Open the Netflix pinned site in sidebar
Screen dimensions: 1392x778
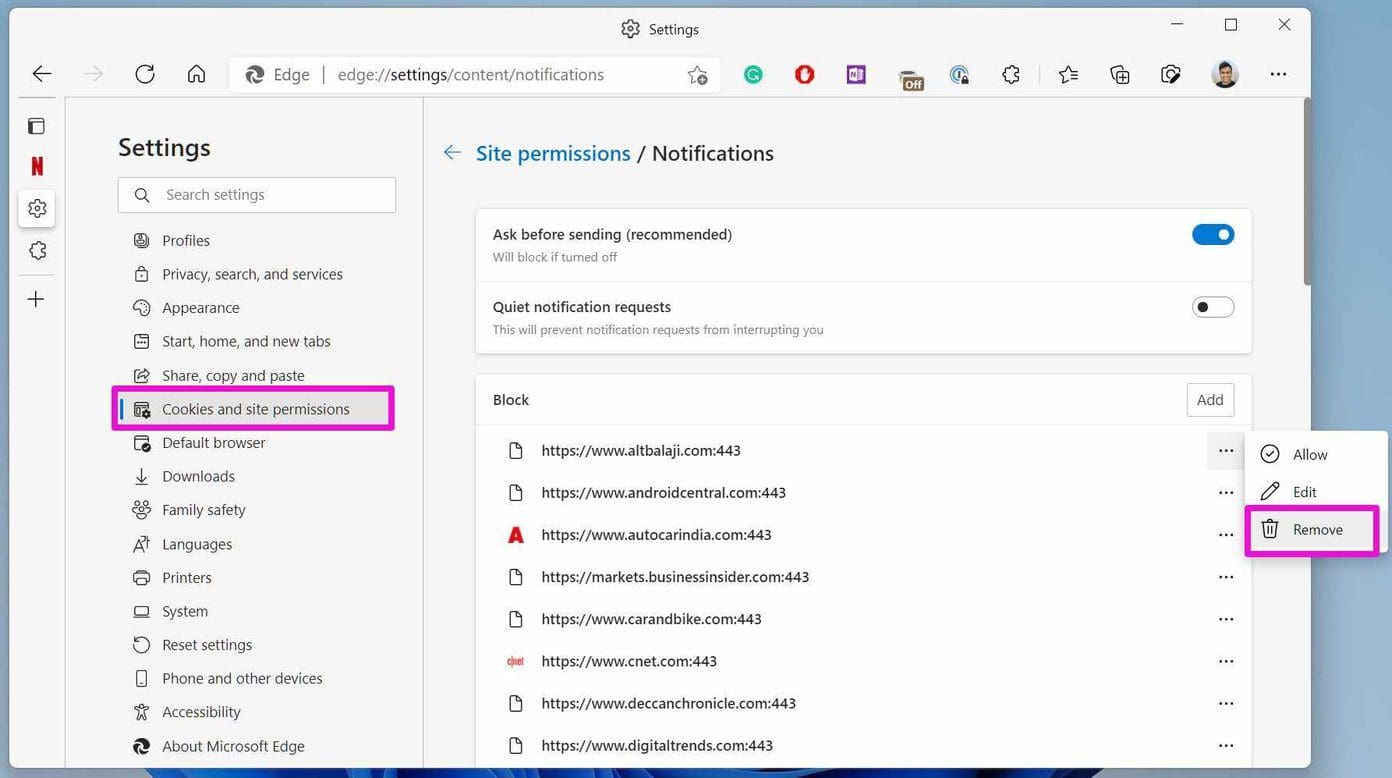tap(37, 165)
